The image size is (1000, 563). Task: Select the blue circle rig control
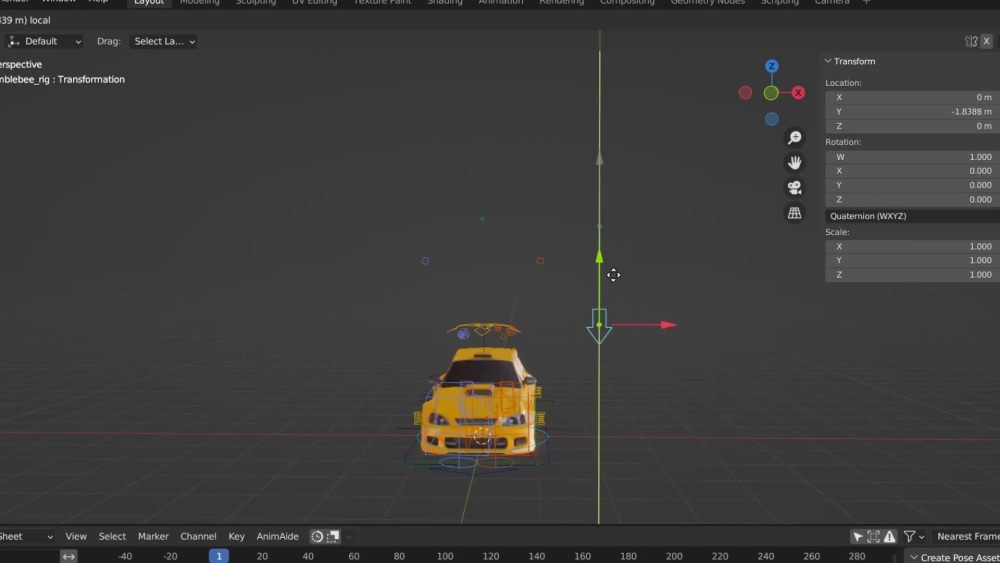[425, 261]
